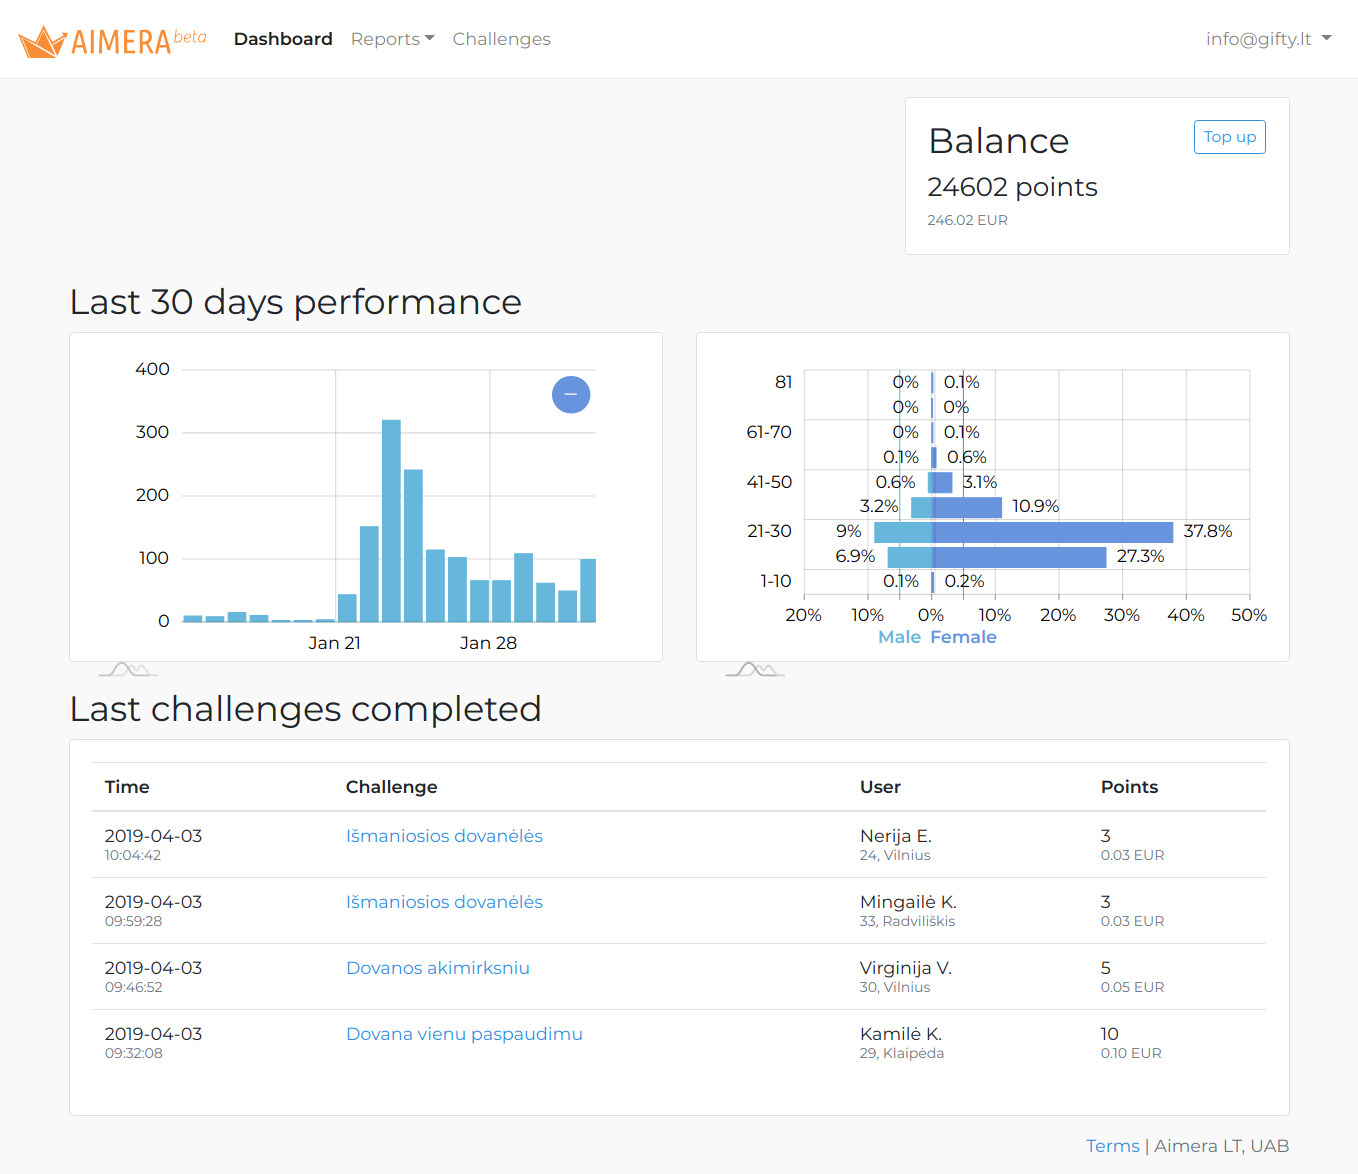This screenshot has height=1174, width=1358.
Task: Toggle the Female series in the age chart
Action: point(963,636)
